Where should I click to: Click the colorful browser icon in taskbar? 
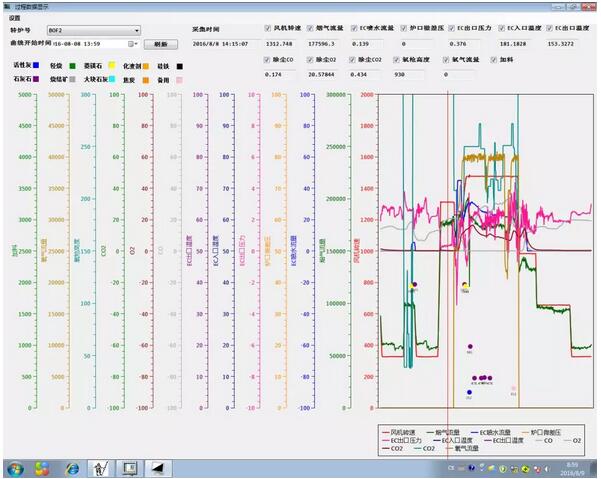coord(44,467)
